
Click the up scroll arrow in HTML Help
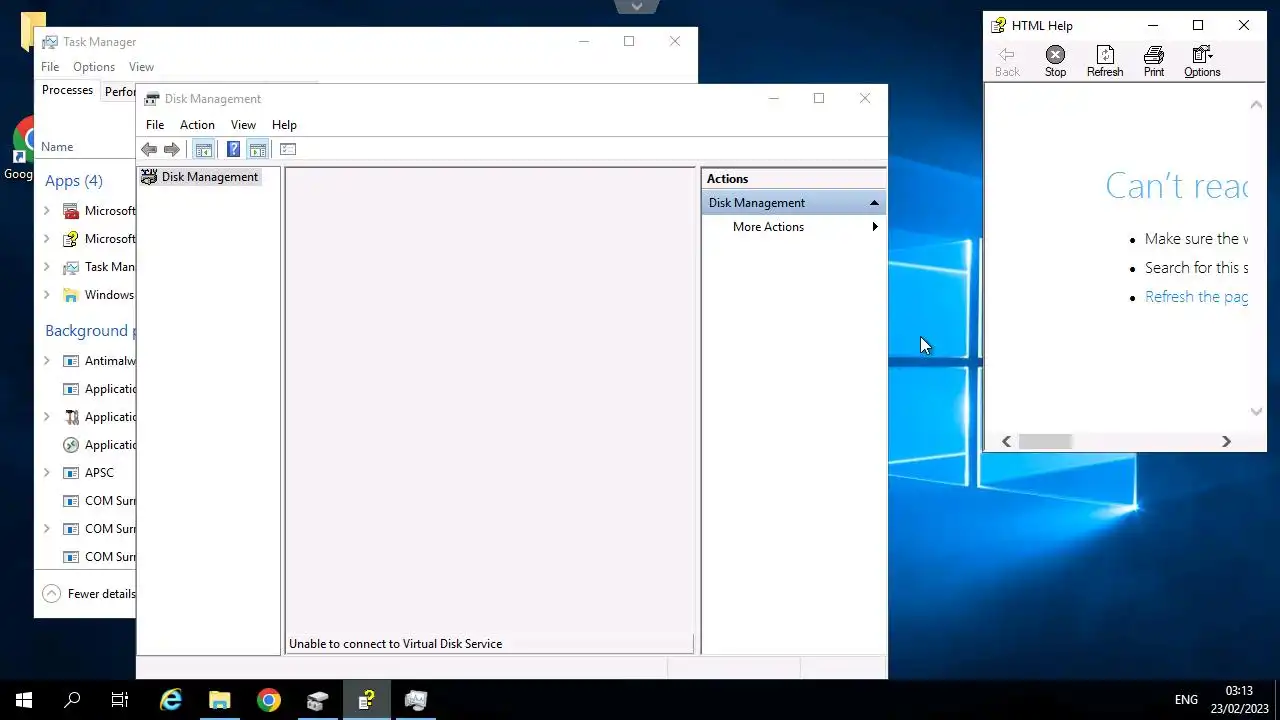tap(1257, 105)
